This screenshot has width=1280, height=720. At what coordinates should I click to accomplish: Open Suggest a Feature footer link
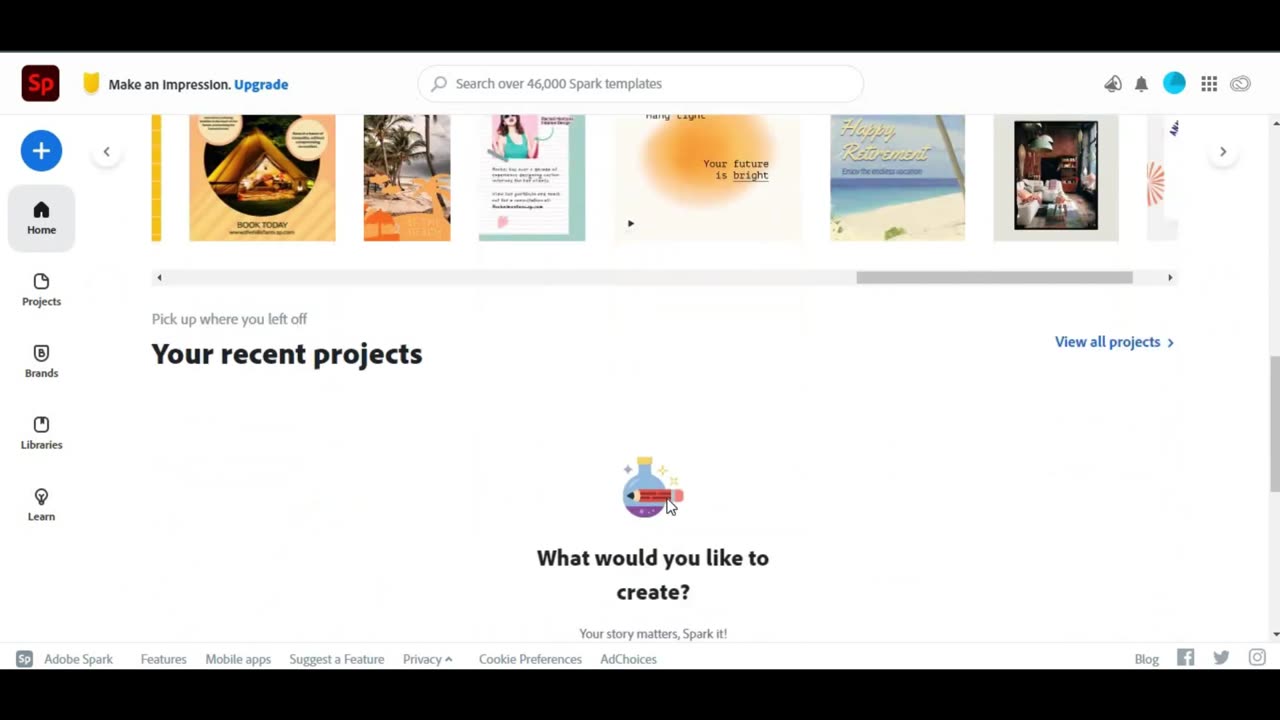(x=337, y=659)
